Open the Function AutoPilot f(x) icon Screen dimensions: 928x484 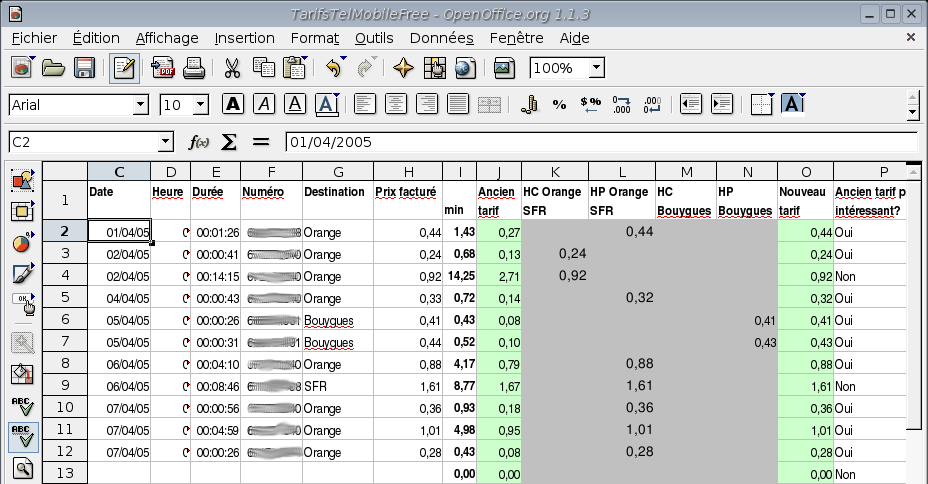point(198,142)
